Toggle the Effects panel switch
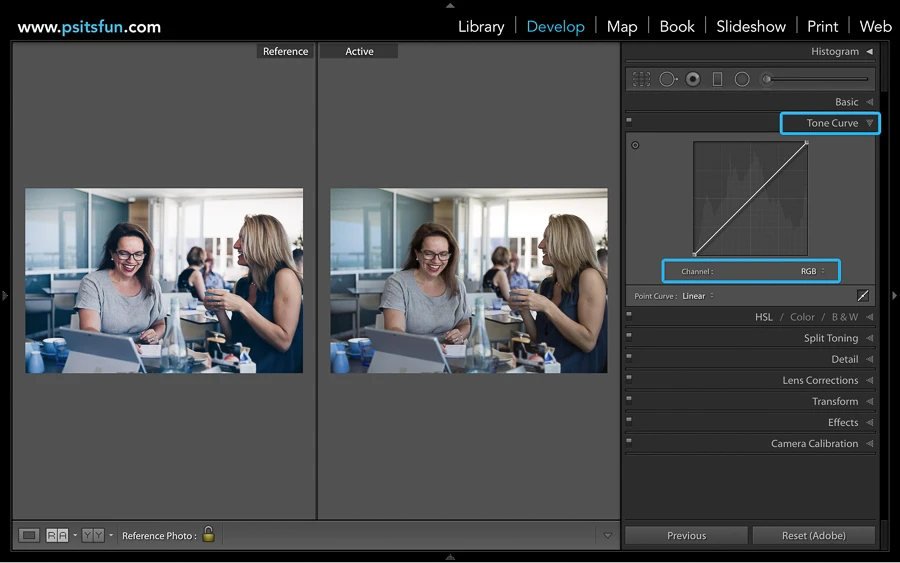Screen dimensions: 900x563 629,420
